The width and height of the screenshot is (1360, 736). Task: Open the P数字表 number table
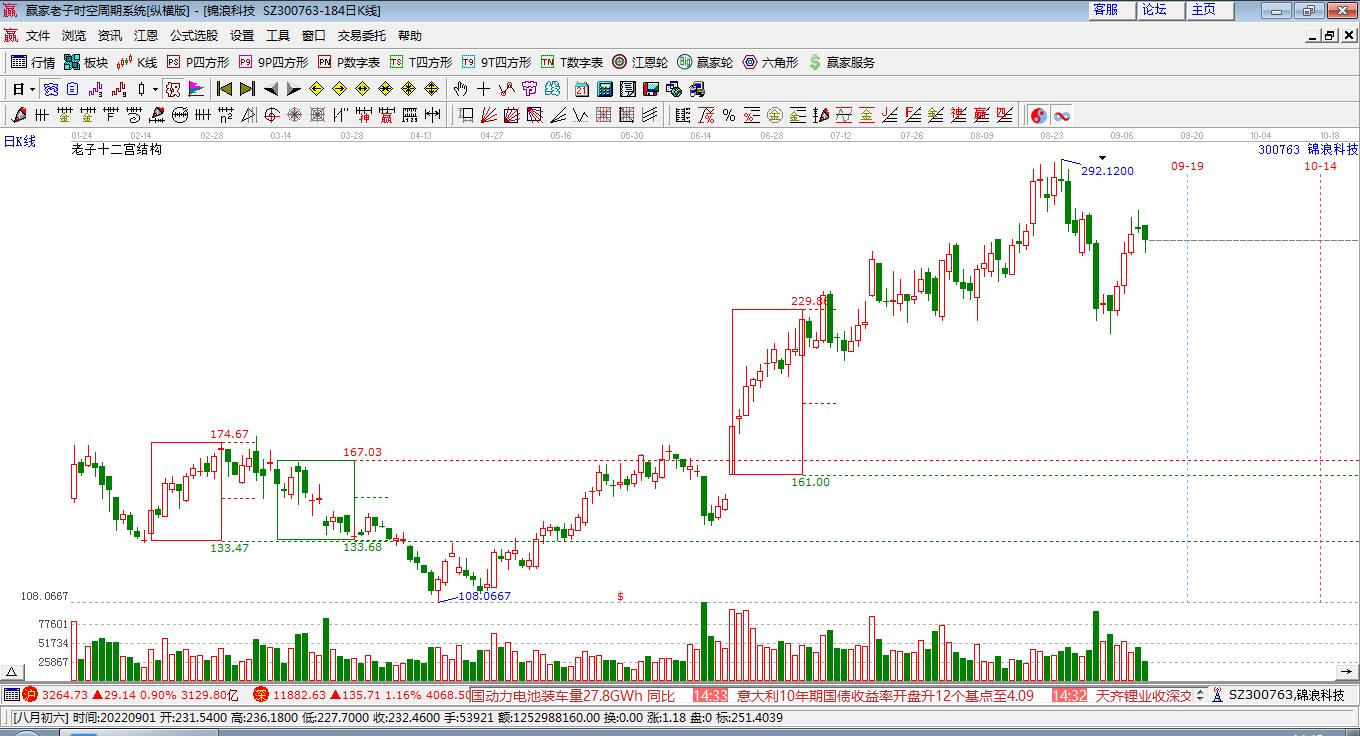(x=348, y=62)
